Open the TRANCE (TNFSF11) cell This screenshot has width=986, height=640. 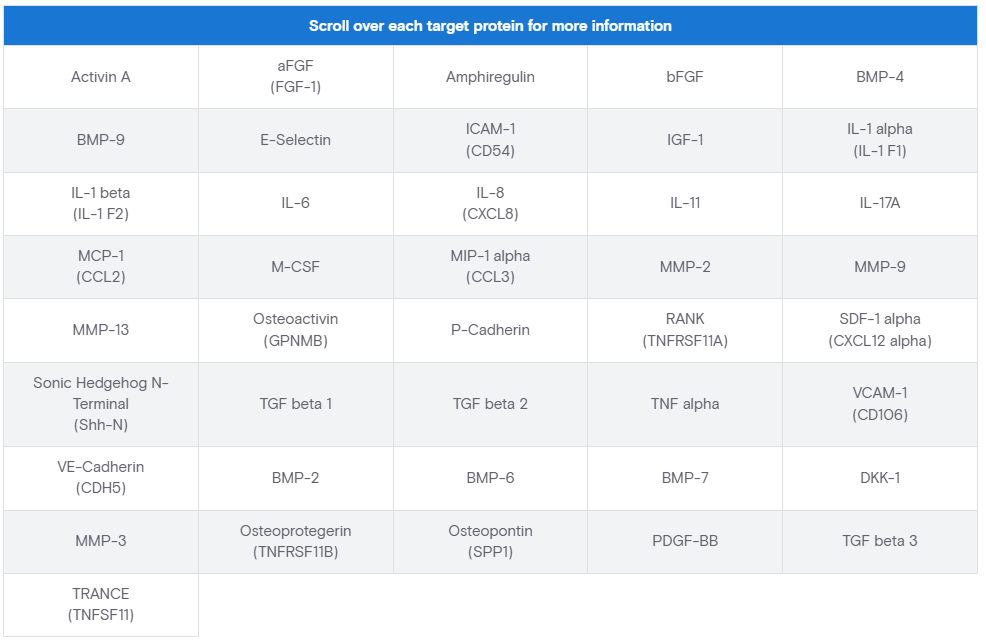101,604
